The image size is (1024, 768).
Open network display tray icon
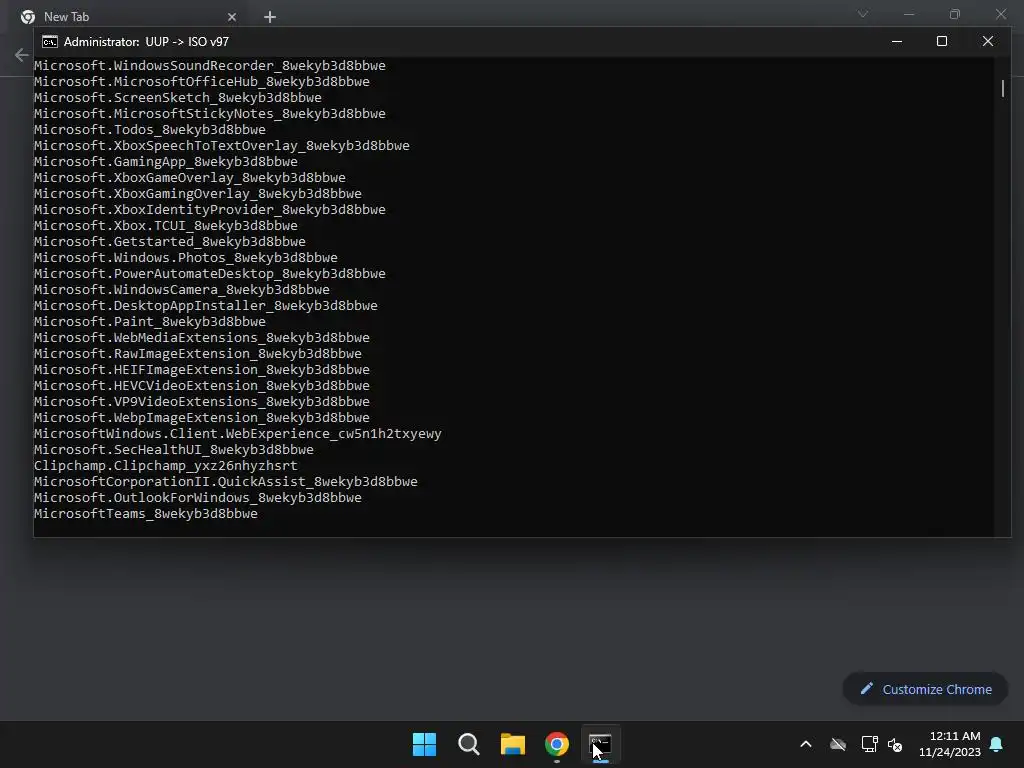pos(869,744)
